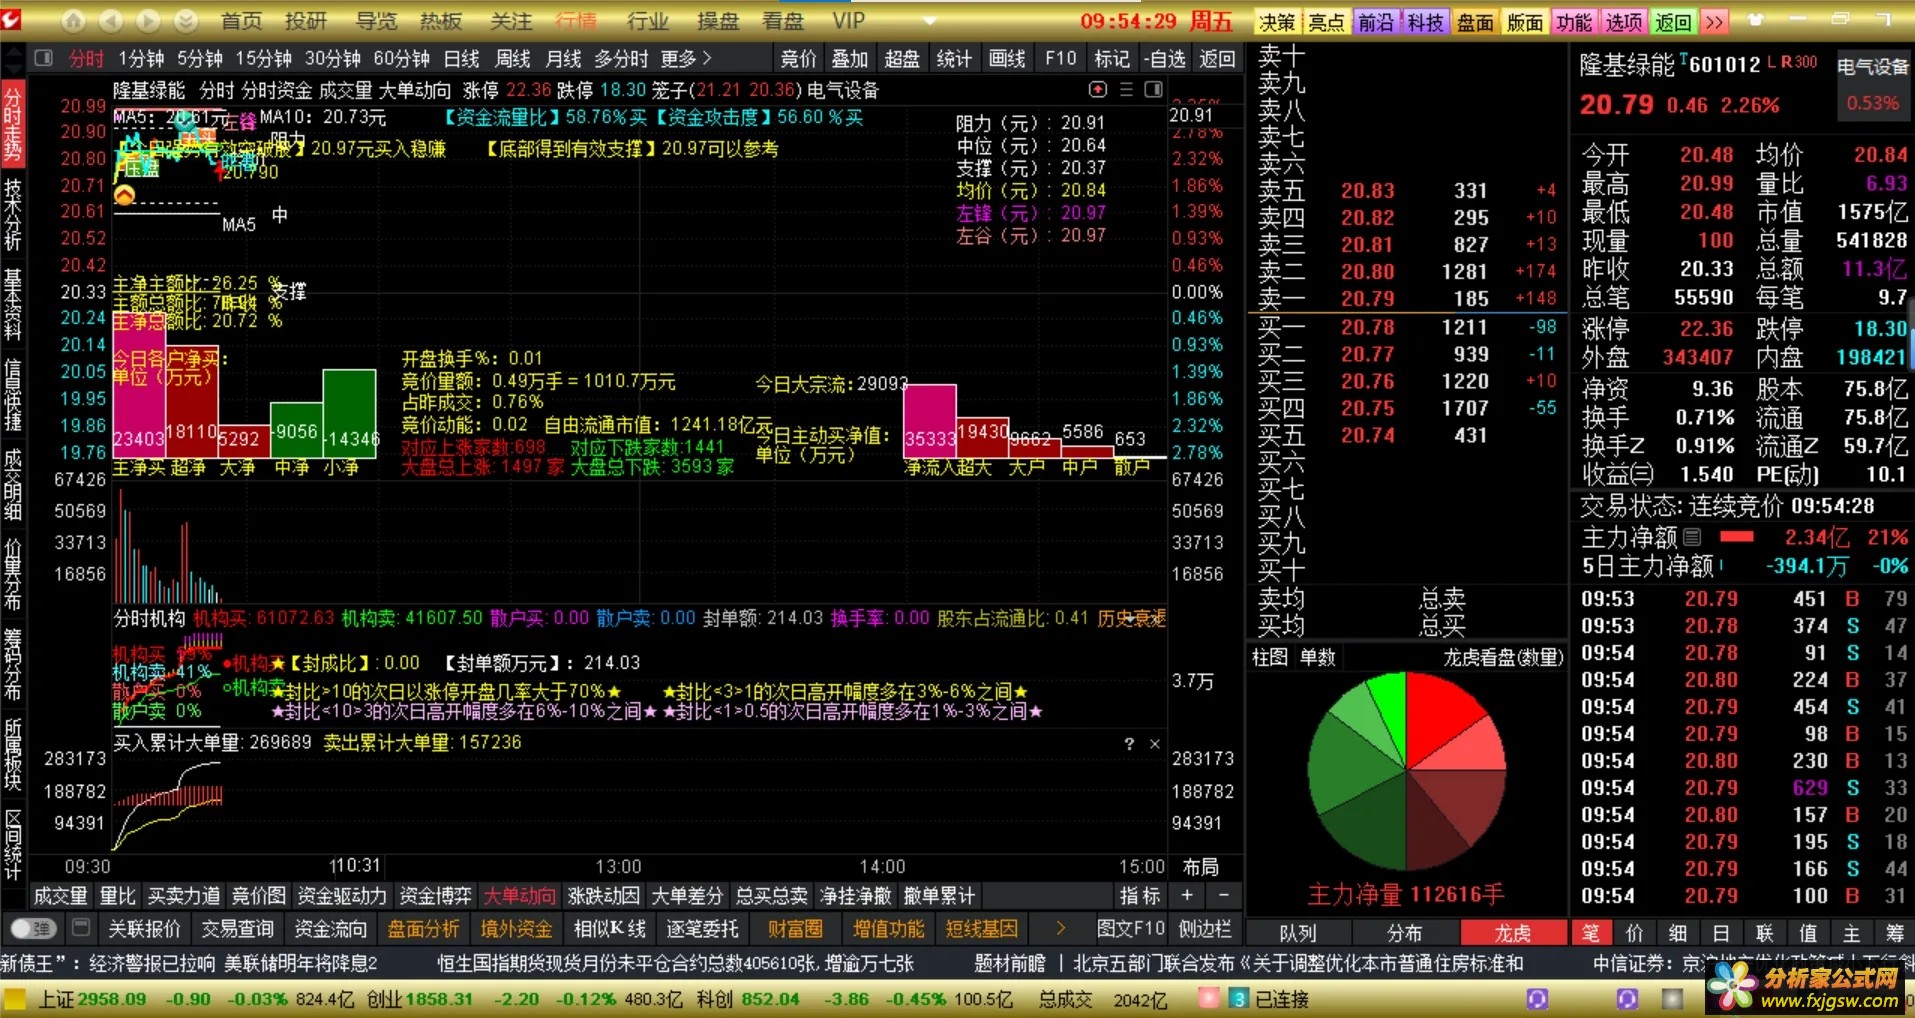Viewport: 1915px width, 1018px height.
Task: Click the yellow square icon before 上证
Action: click(15, 999)
